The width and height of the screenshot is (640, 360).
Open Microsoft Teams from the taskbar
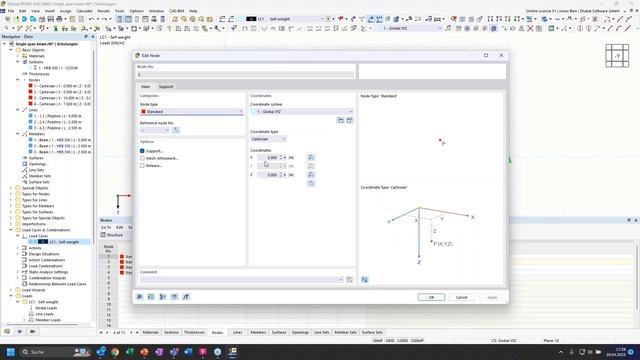[x=174, y=352]
